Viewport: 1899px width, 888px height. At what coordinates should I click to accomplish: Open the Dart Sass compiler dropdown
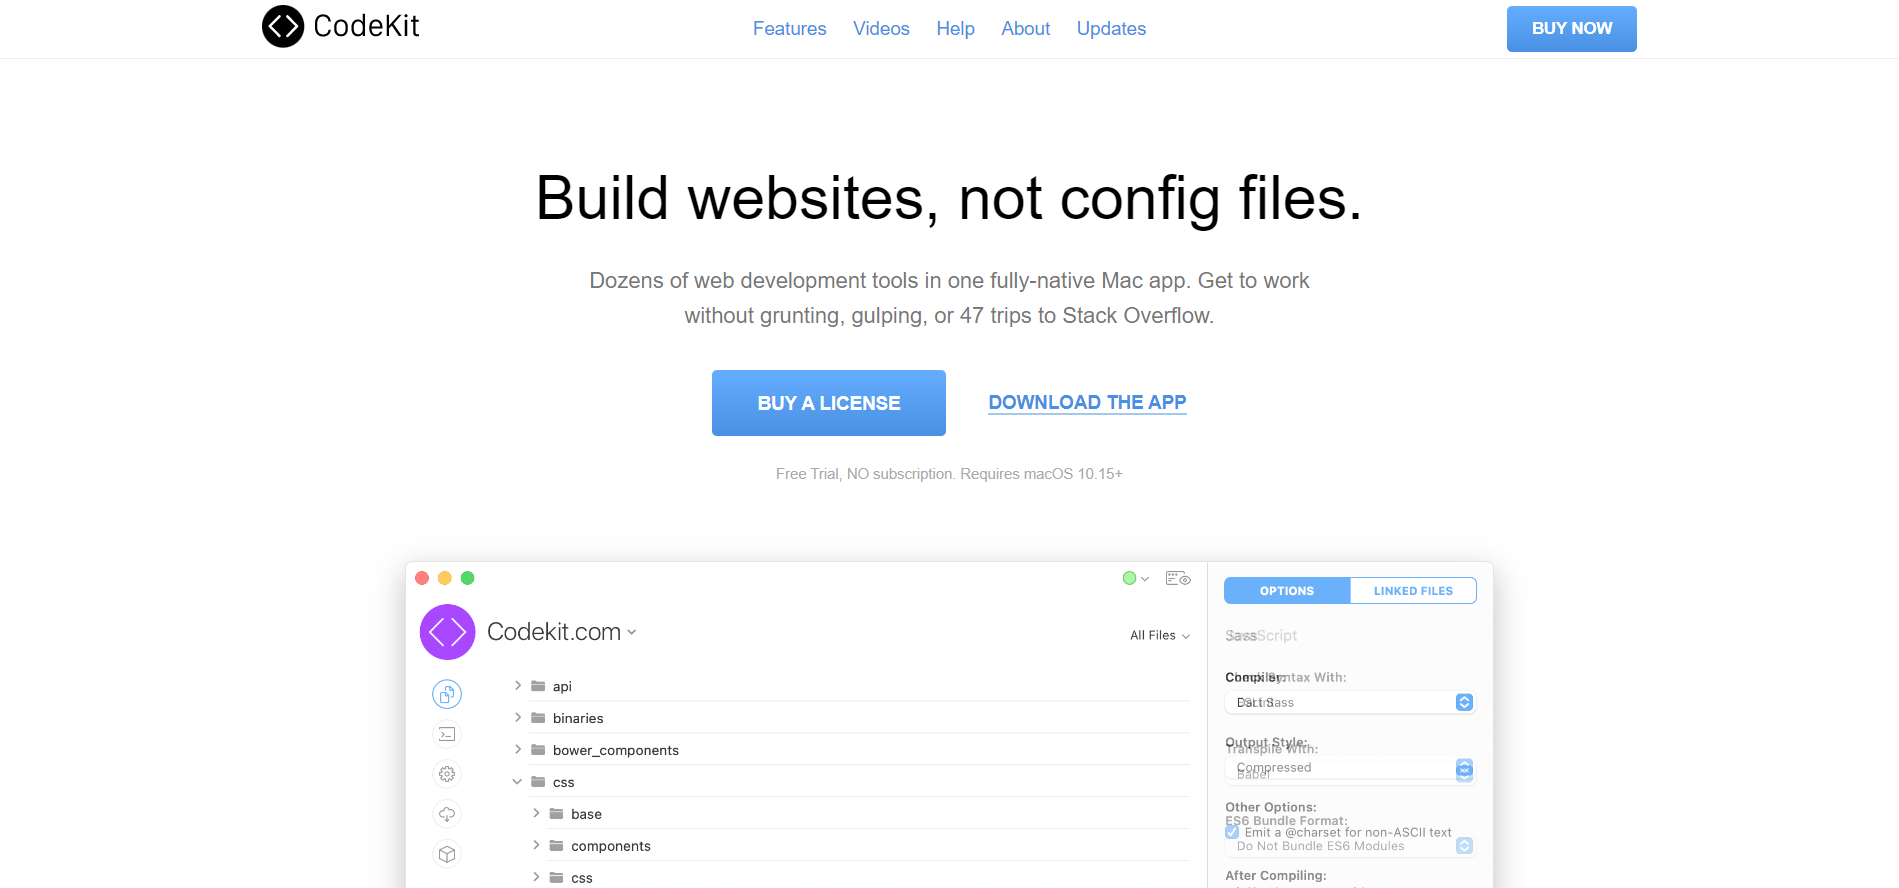click(1350, 702)
